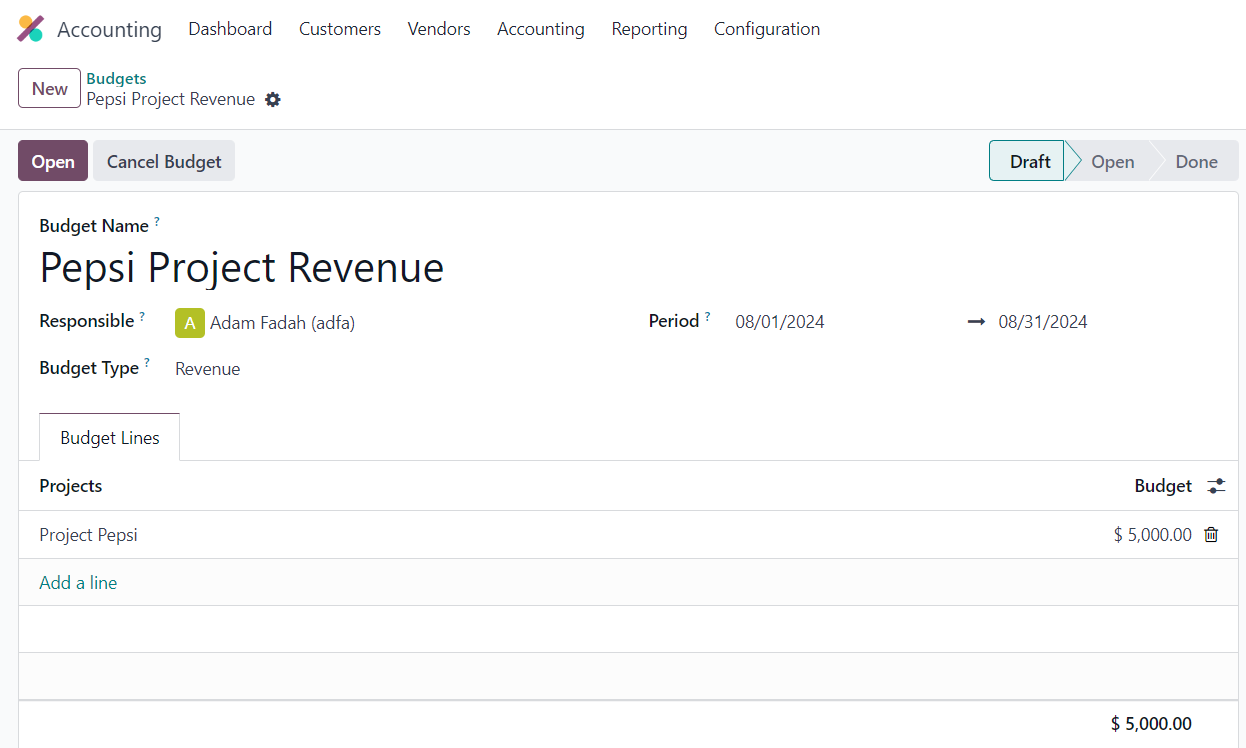Select the Open status stage

point(1112,161)
